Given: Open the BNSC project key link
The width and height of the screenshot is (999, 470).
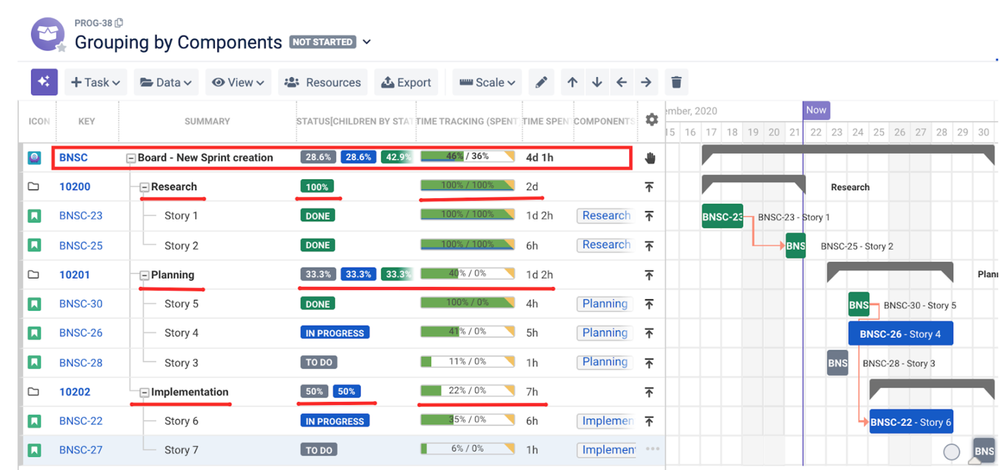Looking at the screenshot, I should (73, 158).
